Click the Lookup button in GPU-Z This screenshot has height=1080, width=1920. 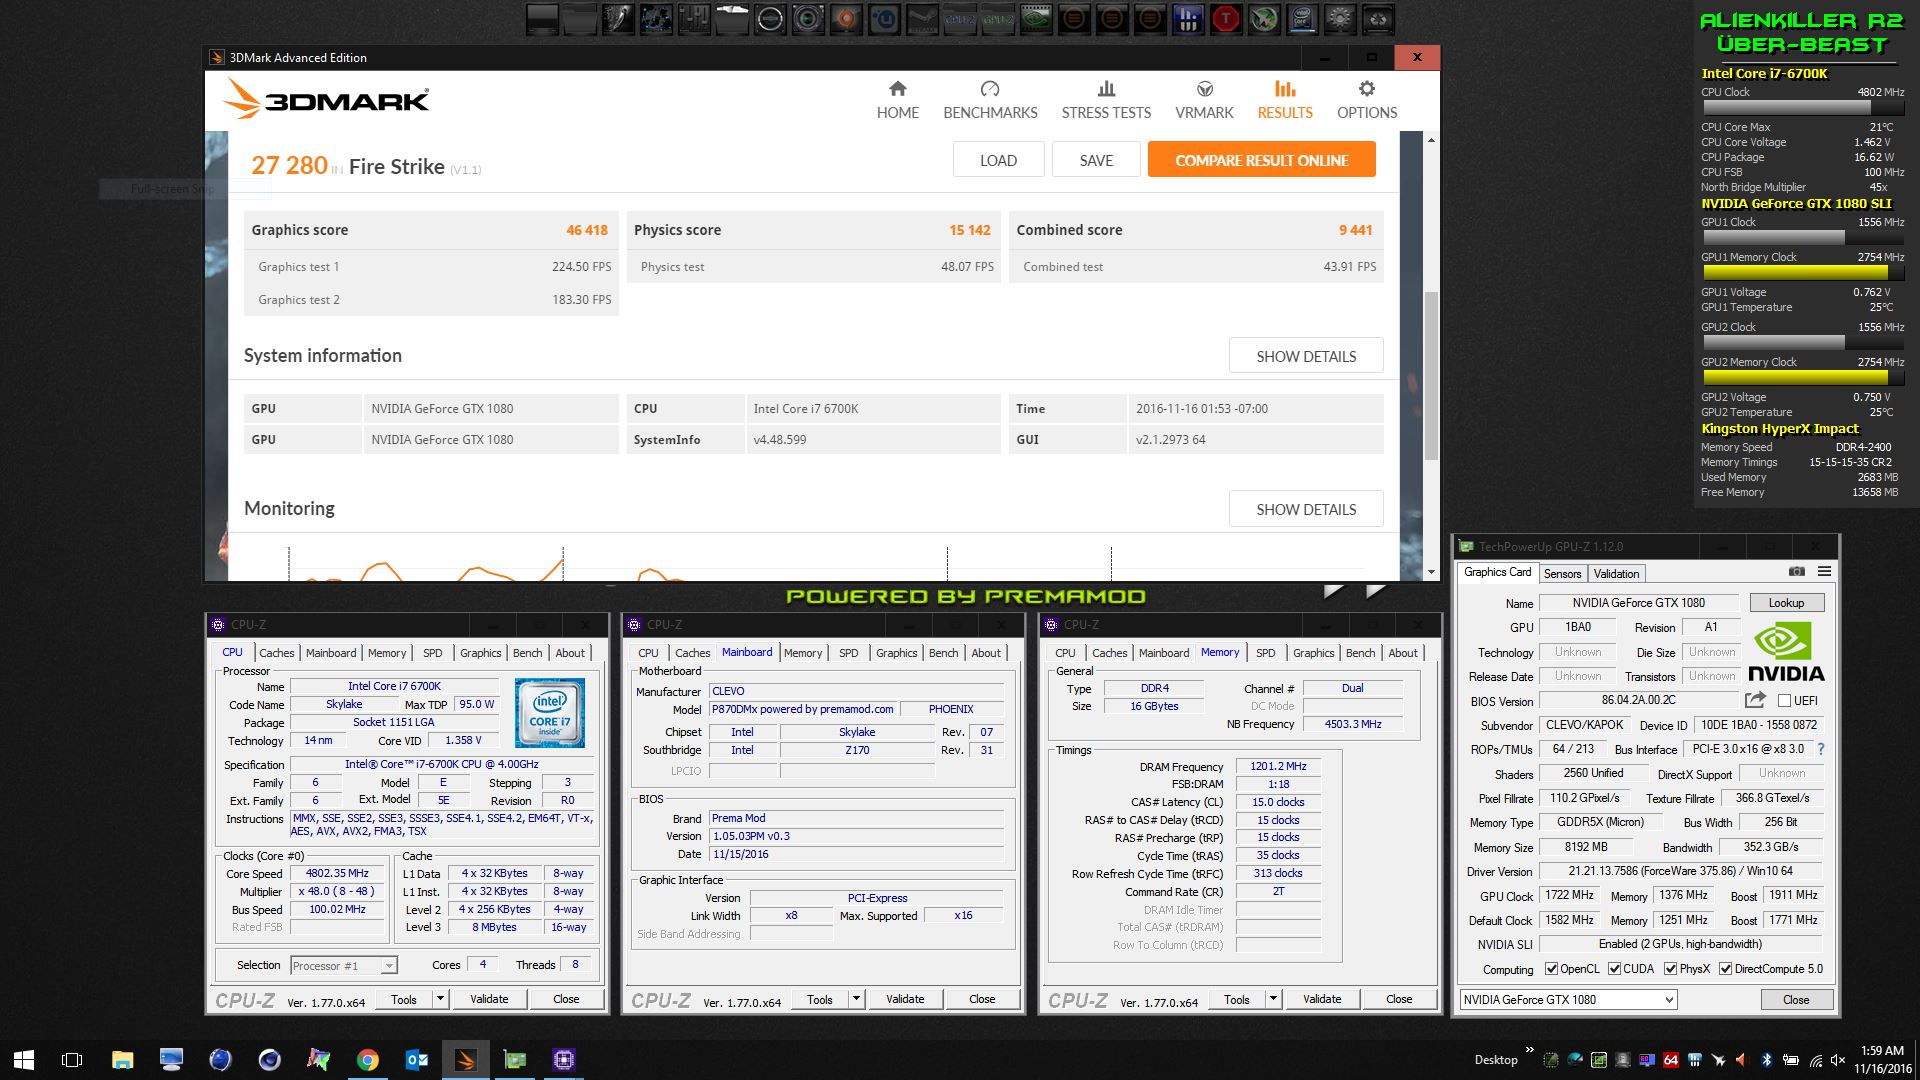1786,603
